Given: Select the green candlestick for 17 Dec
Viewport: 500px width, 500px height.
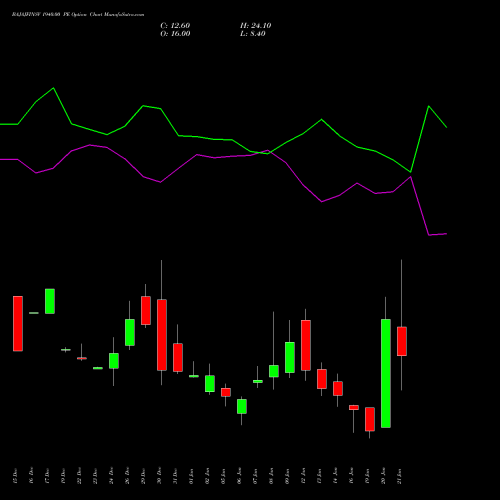Looking at the screenshot, I should coord(50,301).
